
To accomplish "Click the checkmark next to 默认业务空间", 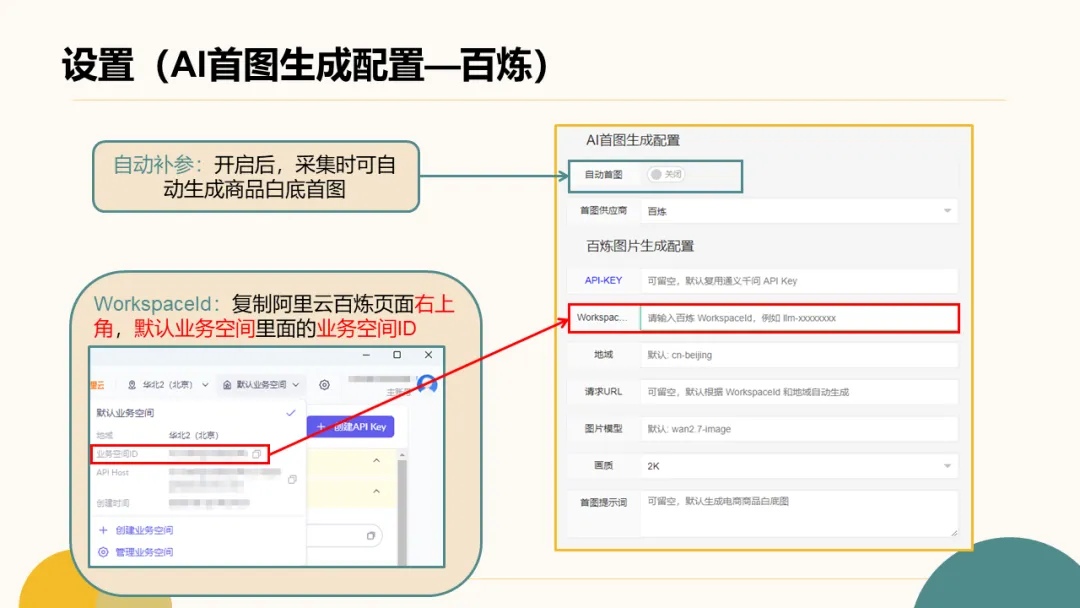I will tap(291, 413).
